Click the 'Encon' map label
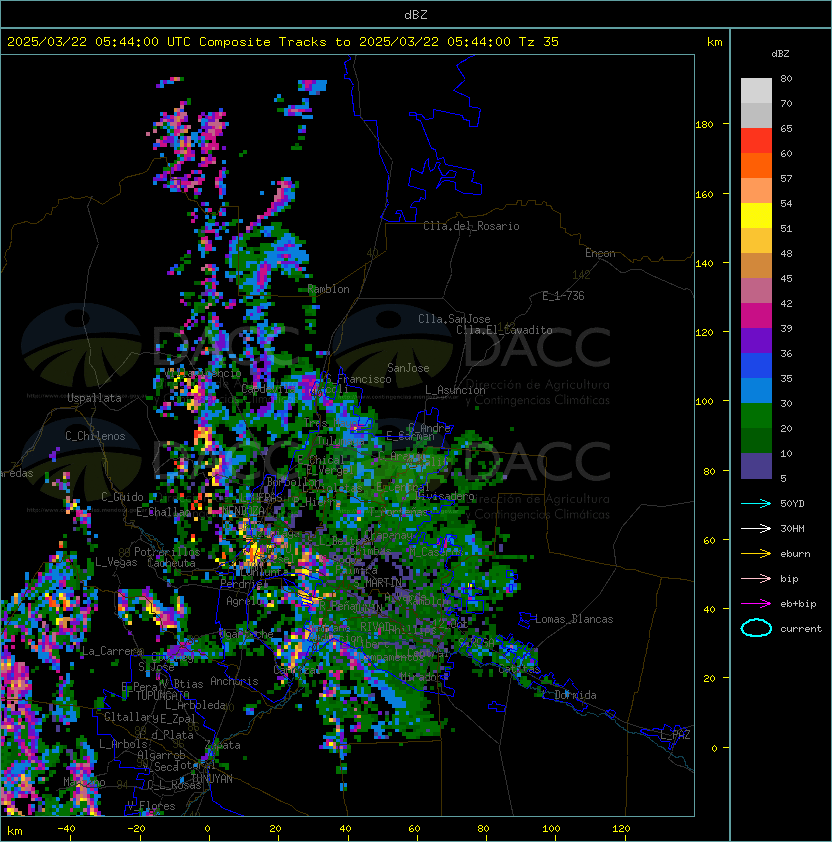The width and height of the screenshot is (832, 842). (600, 253)
